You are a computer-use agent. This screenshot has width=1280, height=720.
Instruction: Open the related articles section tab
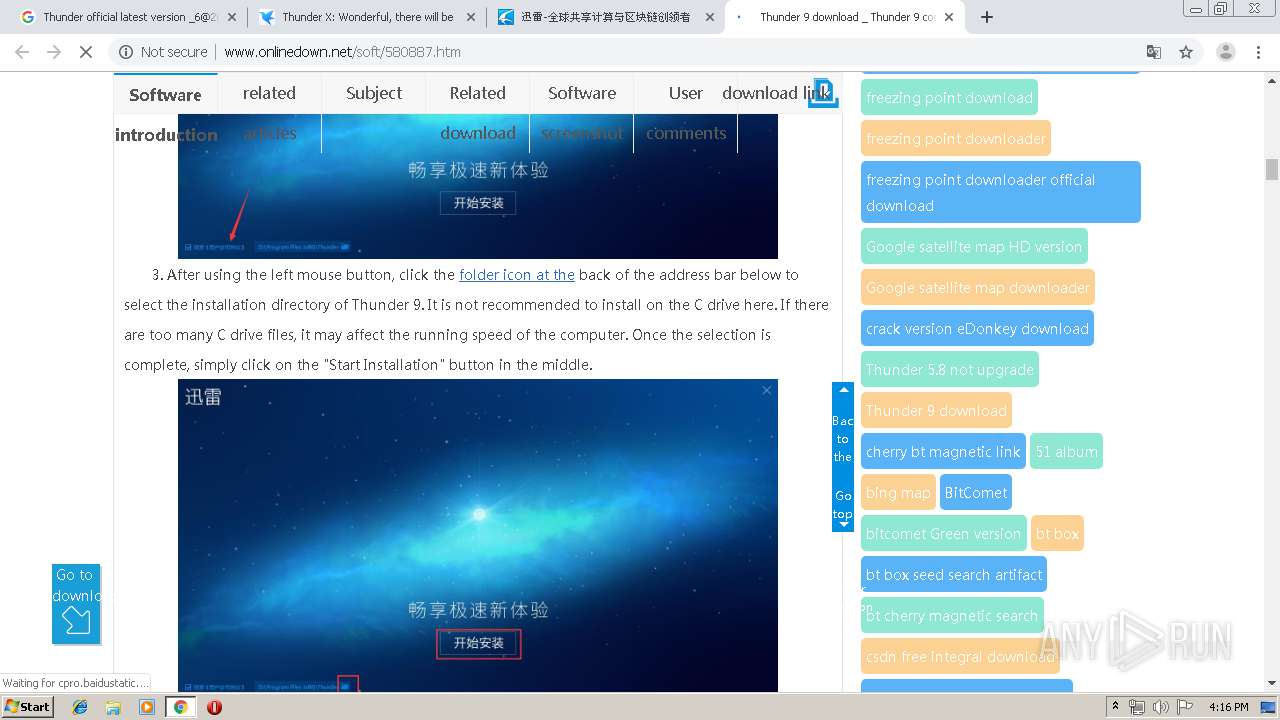pyautogui.click(x=269, y=113)
